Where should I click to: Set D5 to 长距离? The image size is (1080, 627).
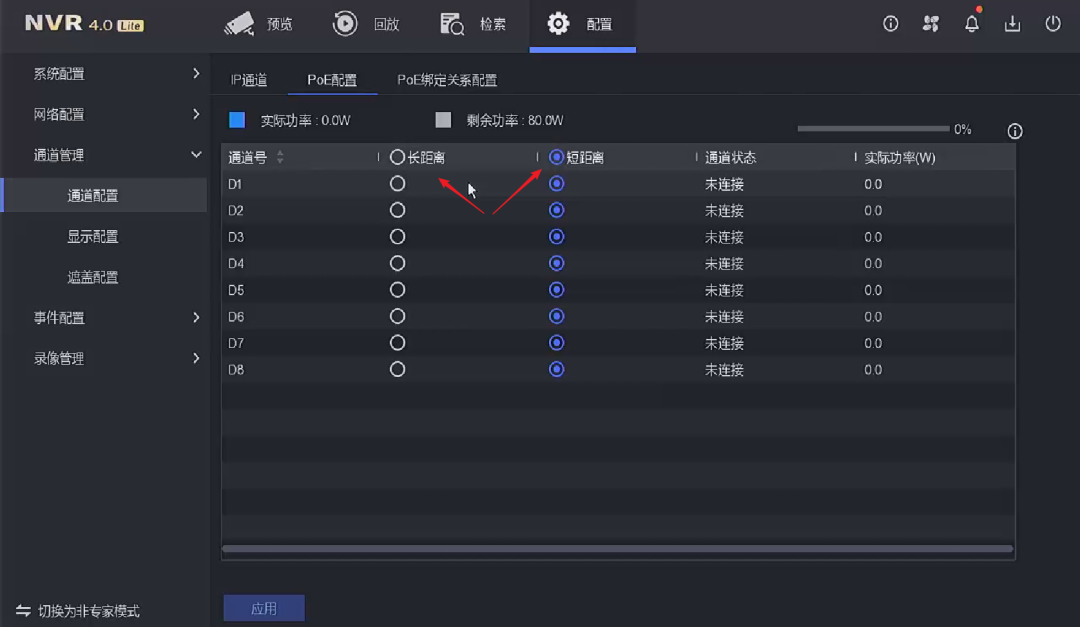[397, 290]
